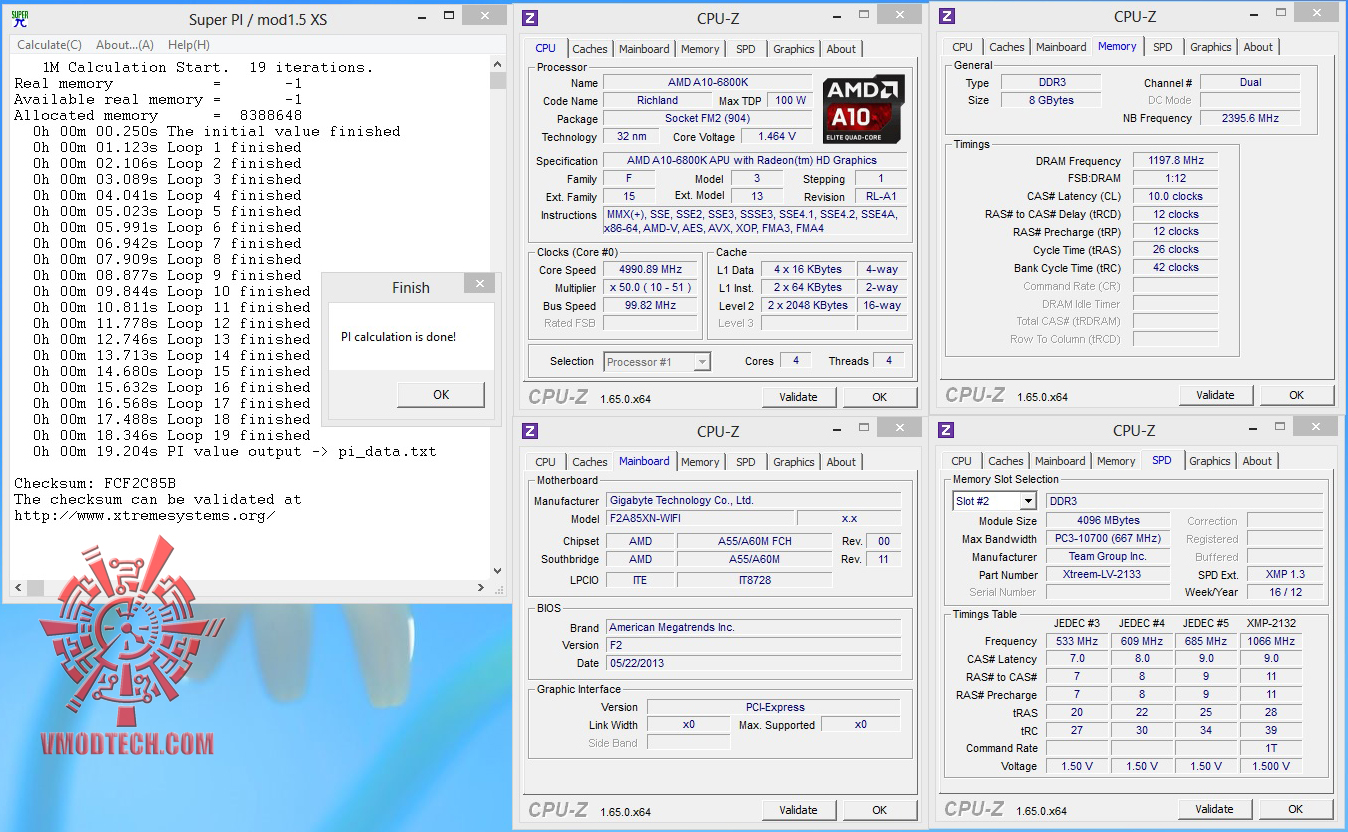Click the Super PI horizontal scrollbar left arrow
This screenshot has height=832, width=1348.
[x=18, y=590]
